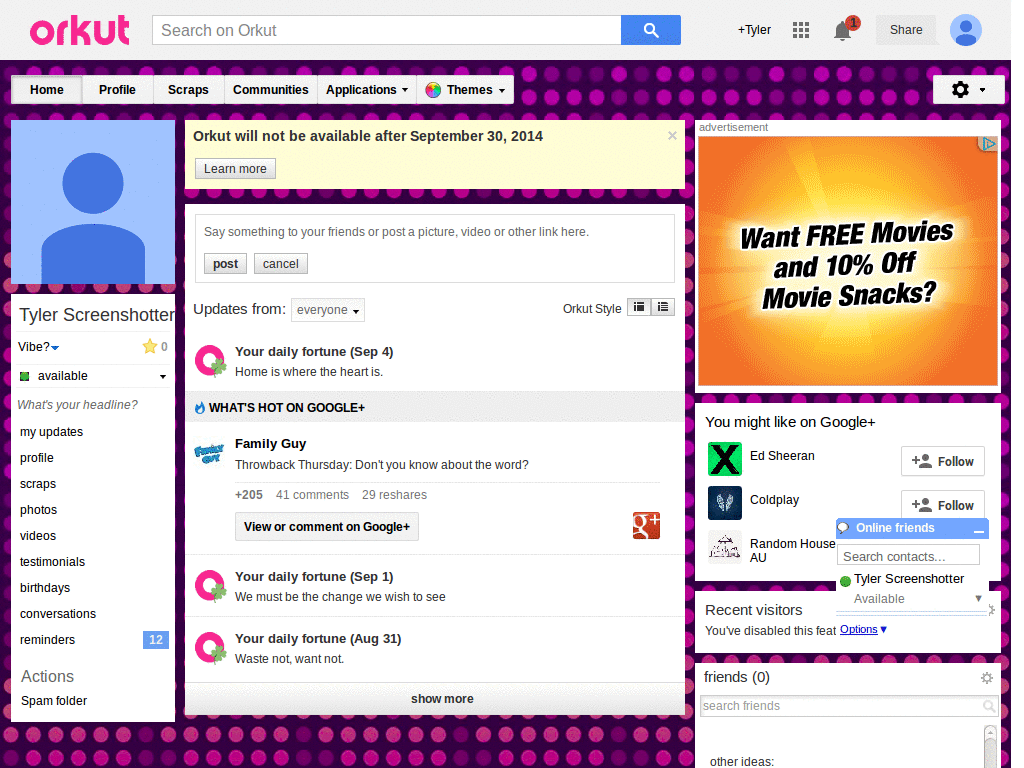This screenshot has height=768, width=1024.
Task: Click in the 'Search contacts' field
Action: click(x=907, y=554)
